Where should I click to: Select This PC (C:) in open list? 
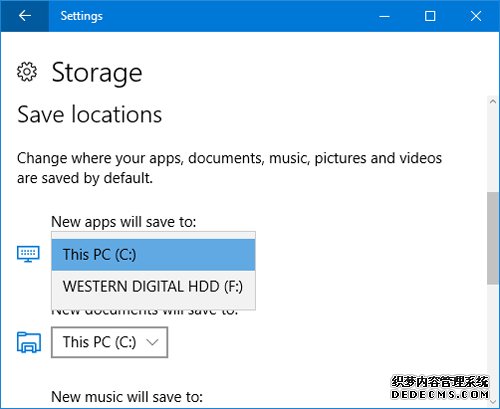153,255
